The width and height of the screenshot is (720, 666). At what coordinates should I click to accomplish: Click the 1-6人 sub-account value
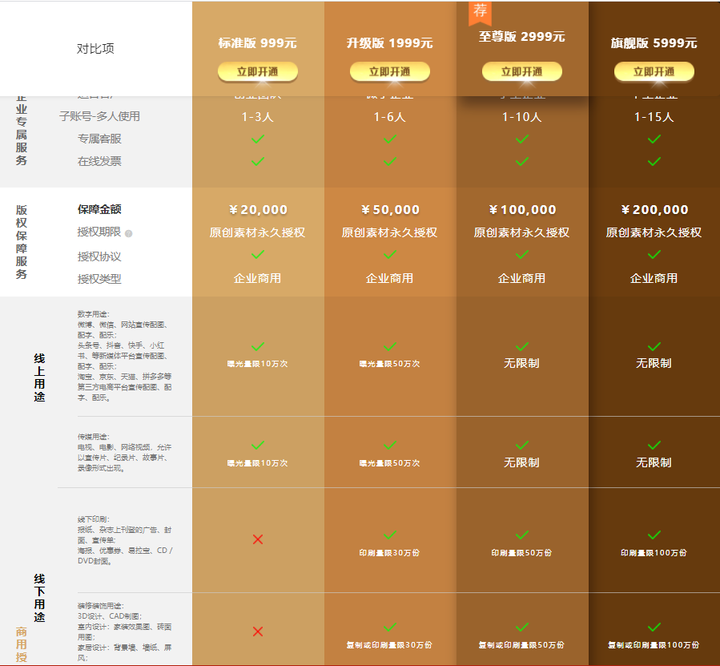390,117
